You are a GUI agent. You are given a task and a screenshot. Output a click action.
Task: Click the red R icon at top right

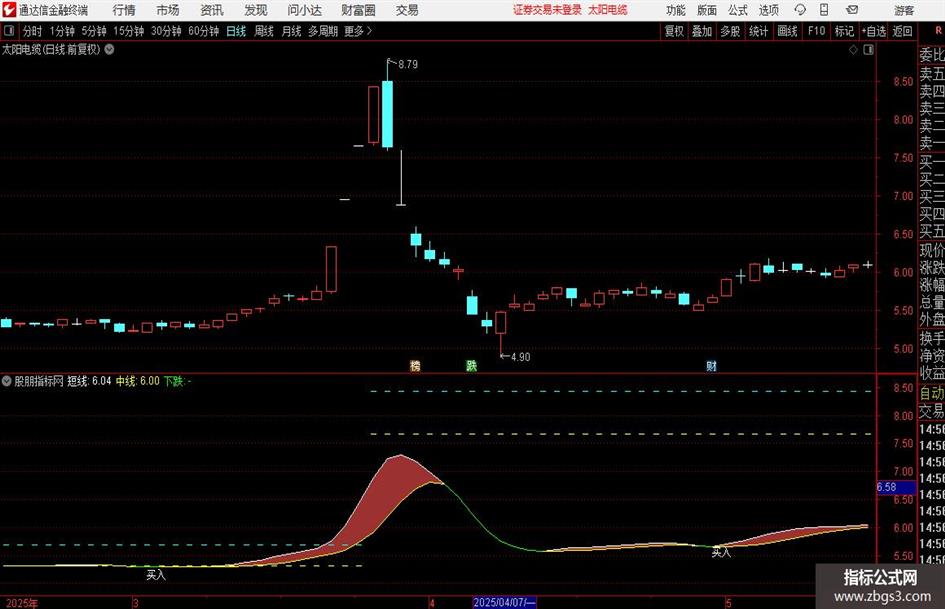click(x=938, y=31)
